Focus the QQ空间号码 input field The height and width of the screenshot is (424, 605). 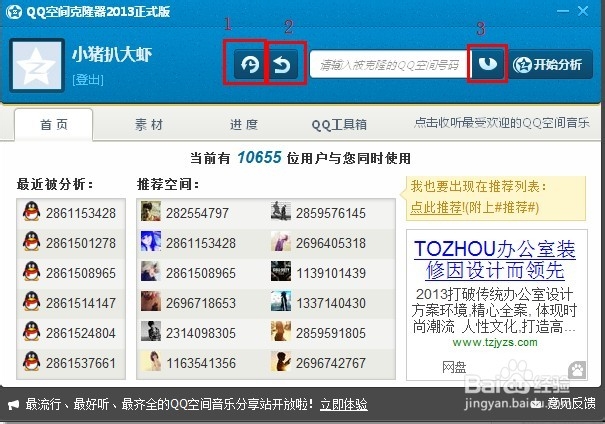(x=390, y=64)
